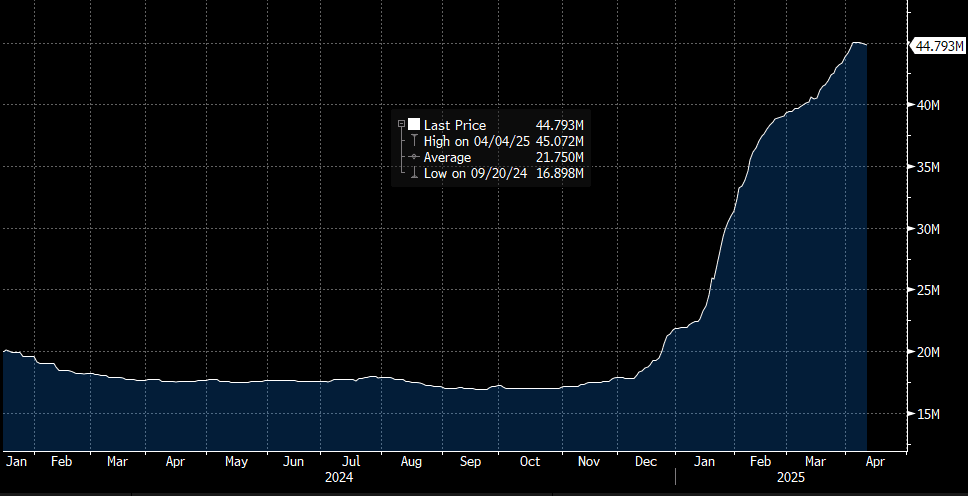968x496 pixels.
Task: Click the 45.072M high value in legend
Action: [560, 141]
